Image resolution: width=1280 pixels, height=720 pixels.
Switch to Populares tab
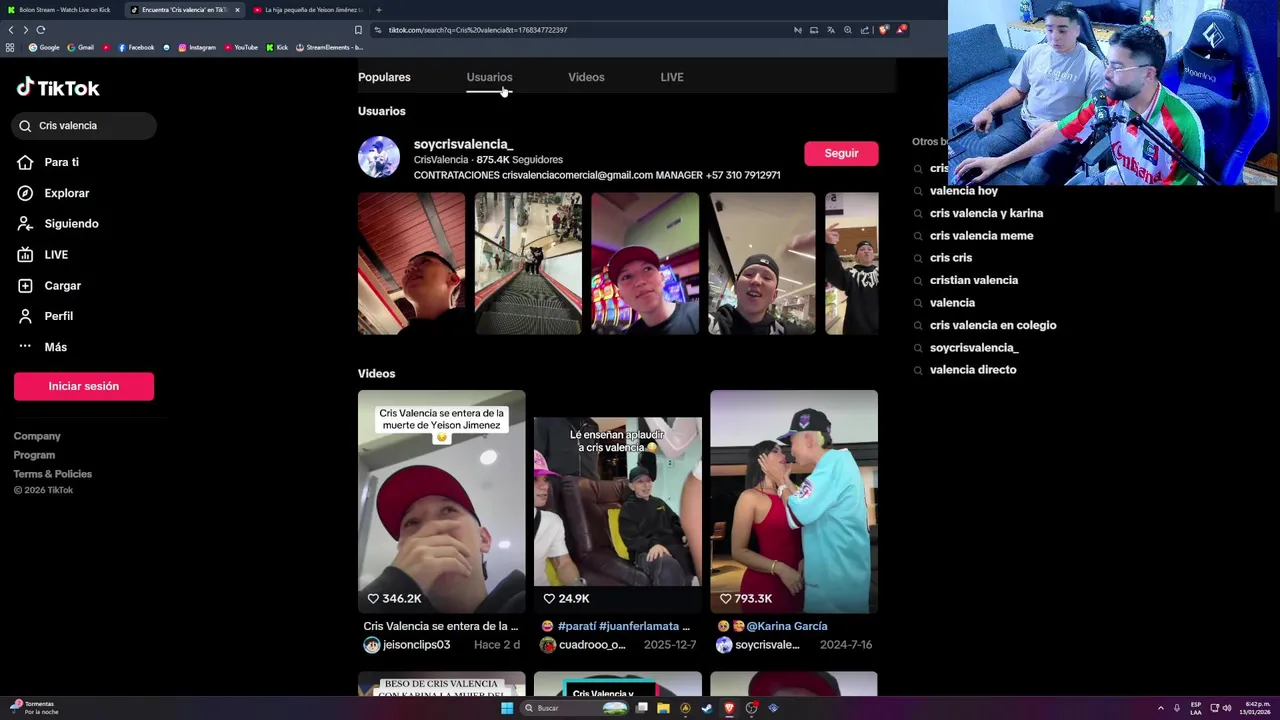[384, 77]
